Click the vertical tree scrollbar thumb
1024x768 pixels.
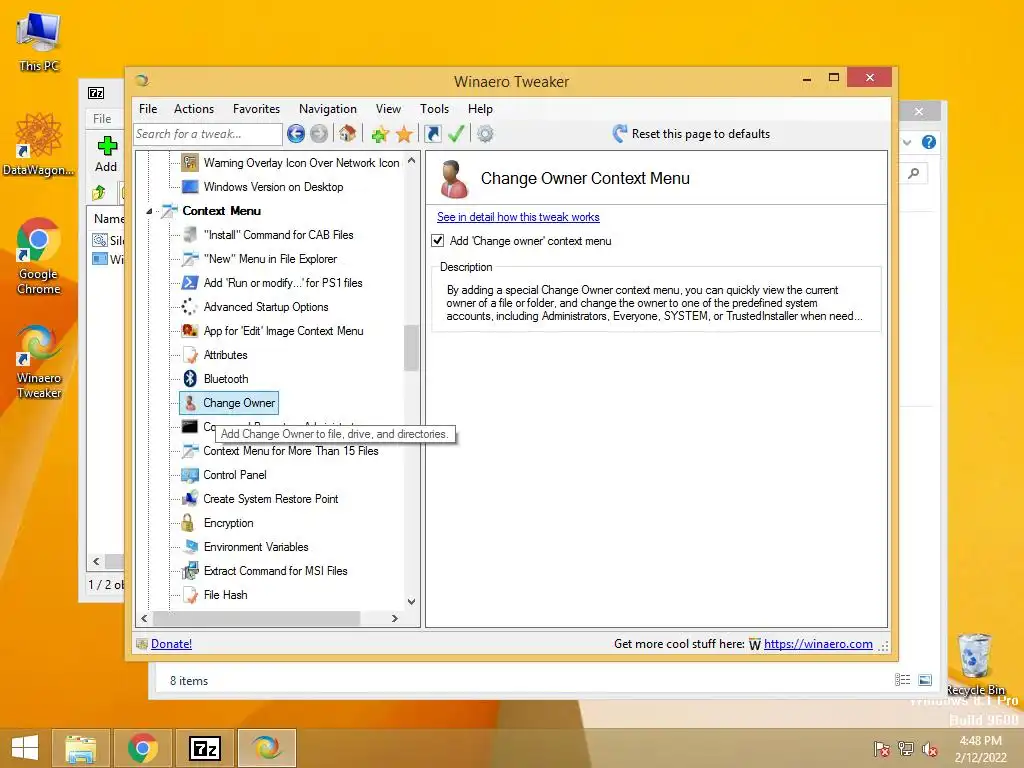[x=411, y=347]
